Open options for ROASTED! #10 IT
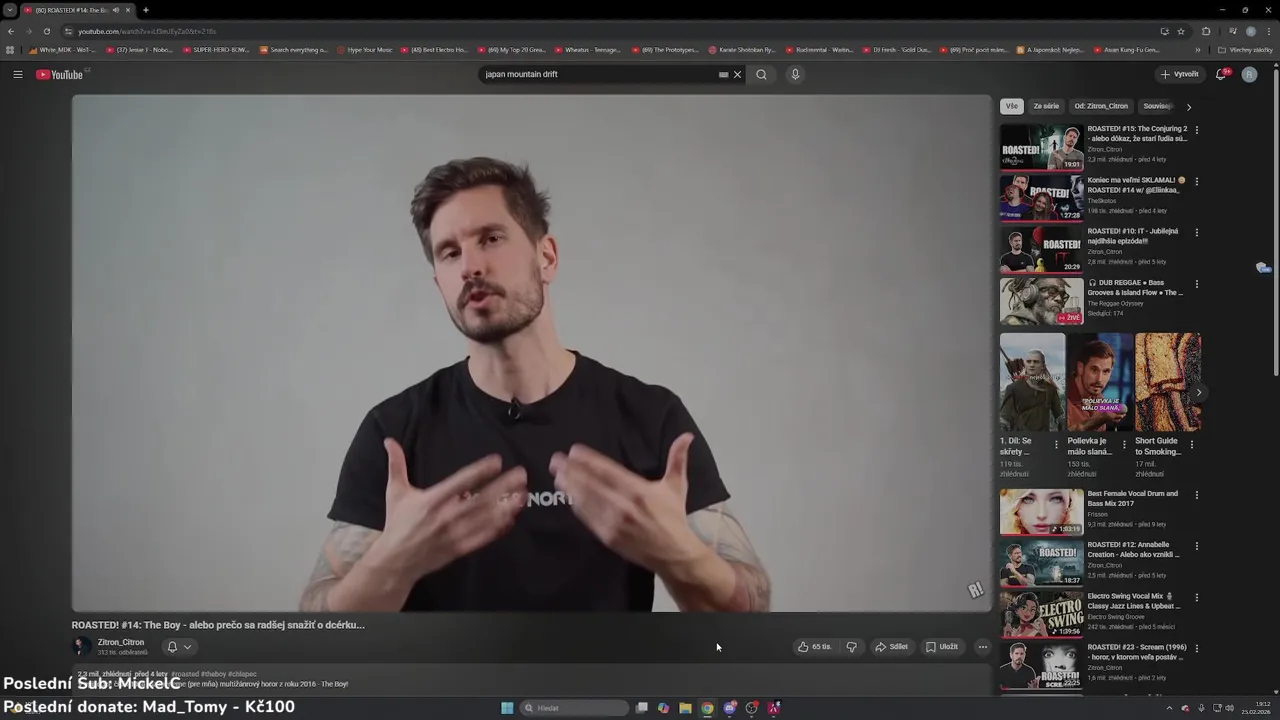Image resolution: width=1280 pixels, height=720 pixels. tap(1196, 232)
